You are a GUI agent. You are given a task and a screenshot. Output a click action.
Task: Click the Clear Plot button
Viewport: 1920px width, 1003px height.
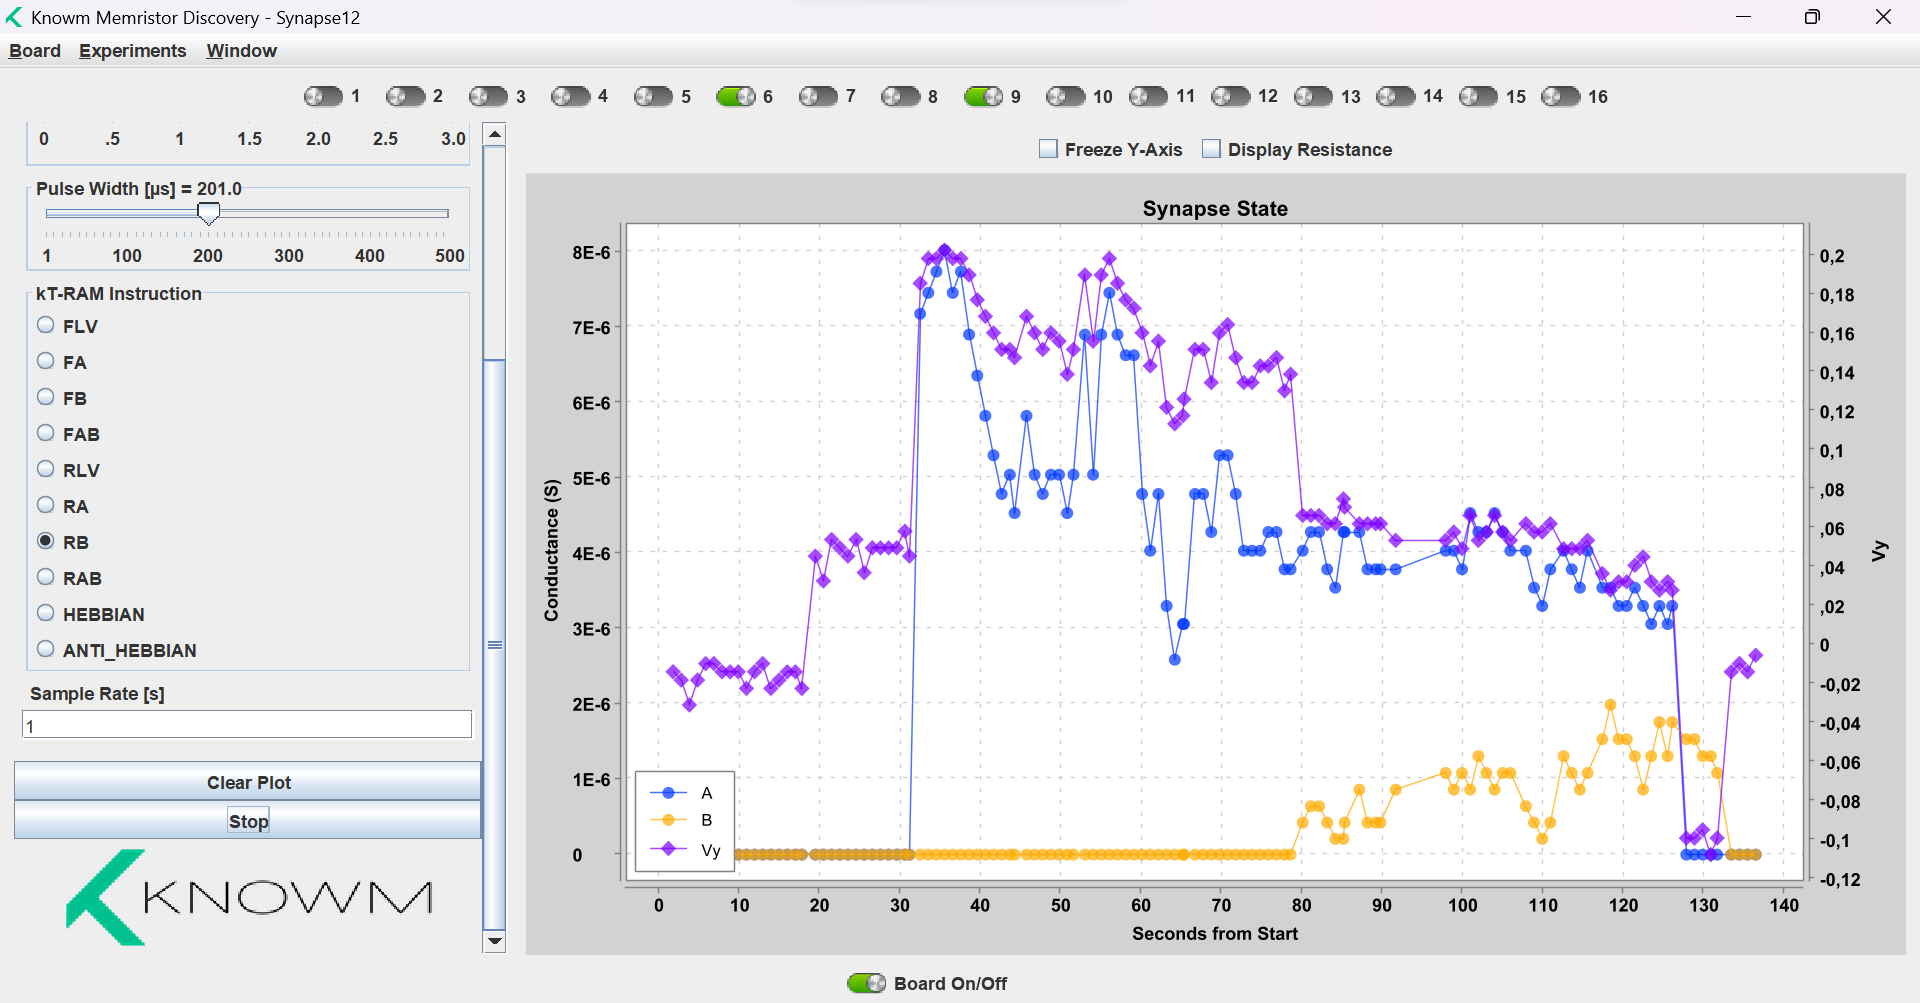pos(248,782)
